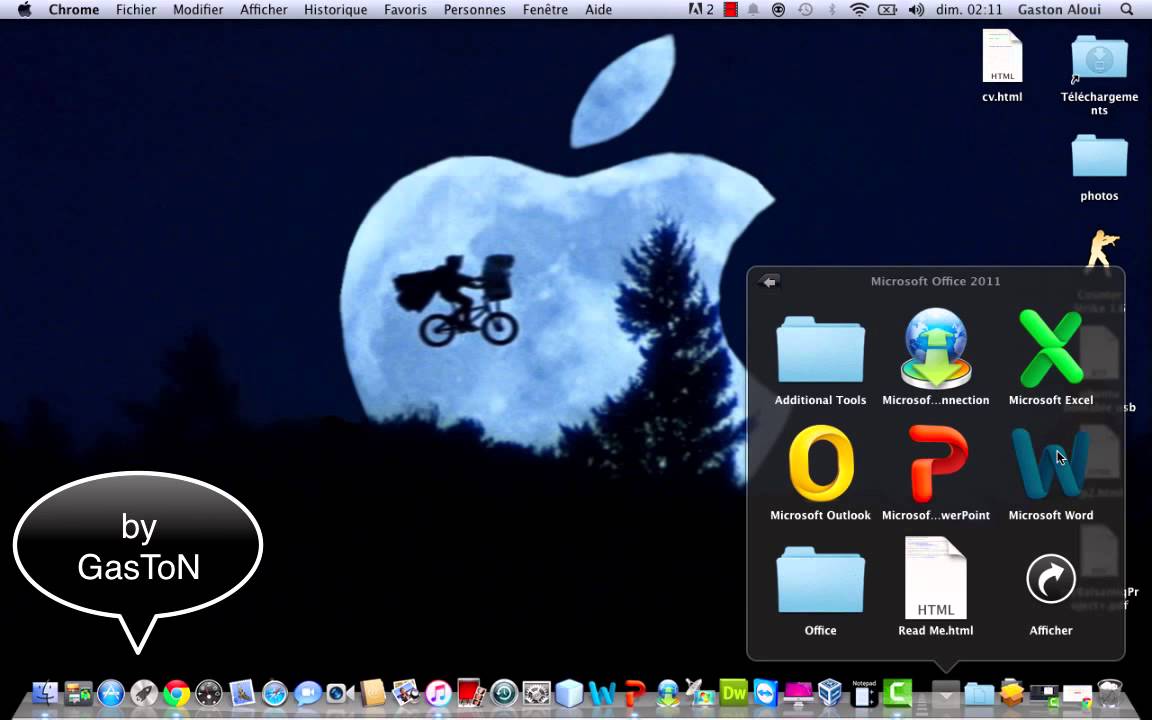Open the Fichier menu

point(136,10)
